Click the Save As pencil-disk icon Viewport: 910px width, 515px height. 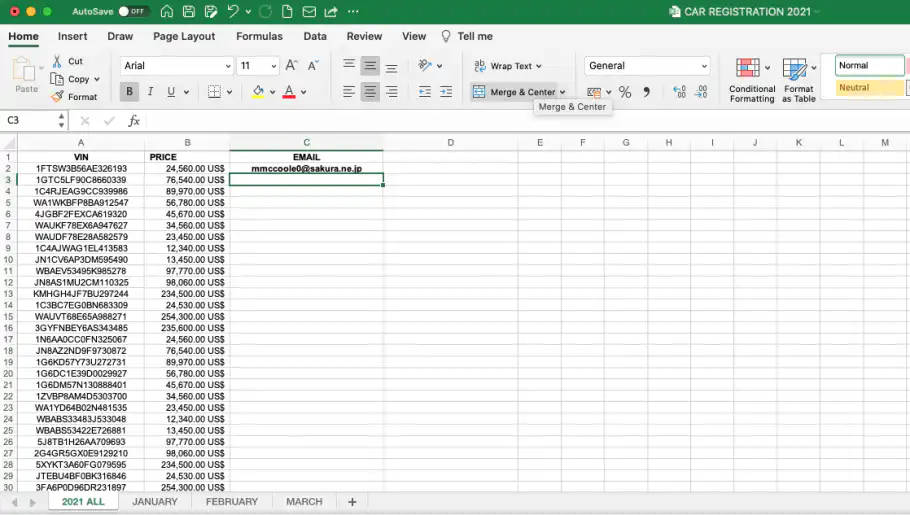(x=211, y=11)
